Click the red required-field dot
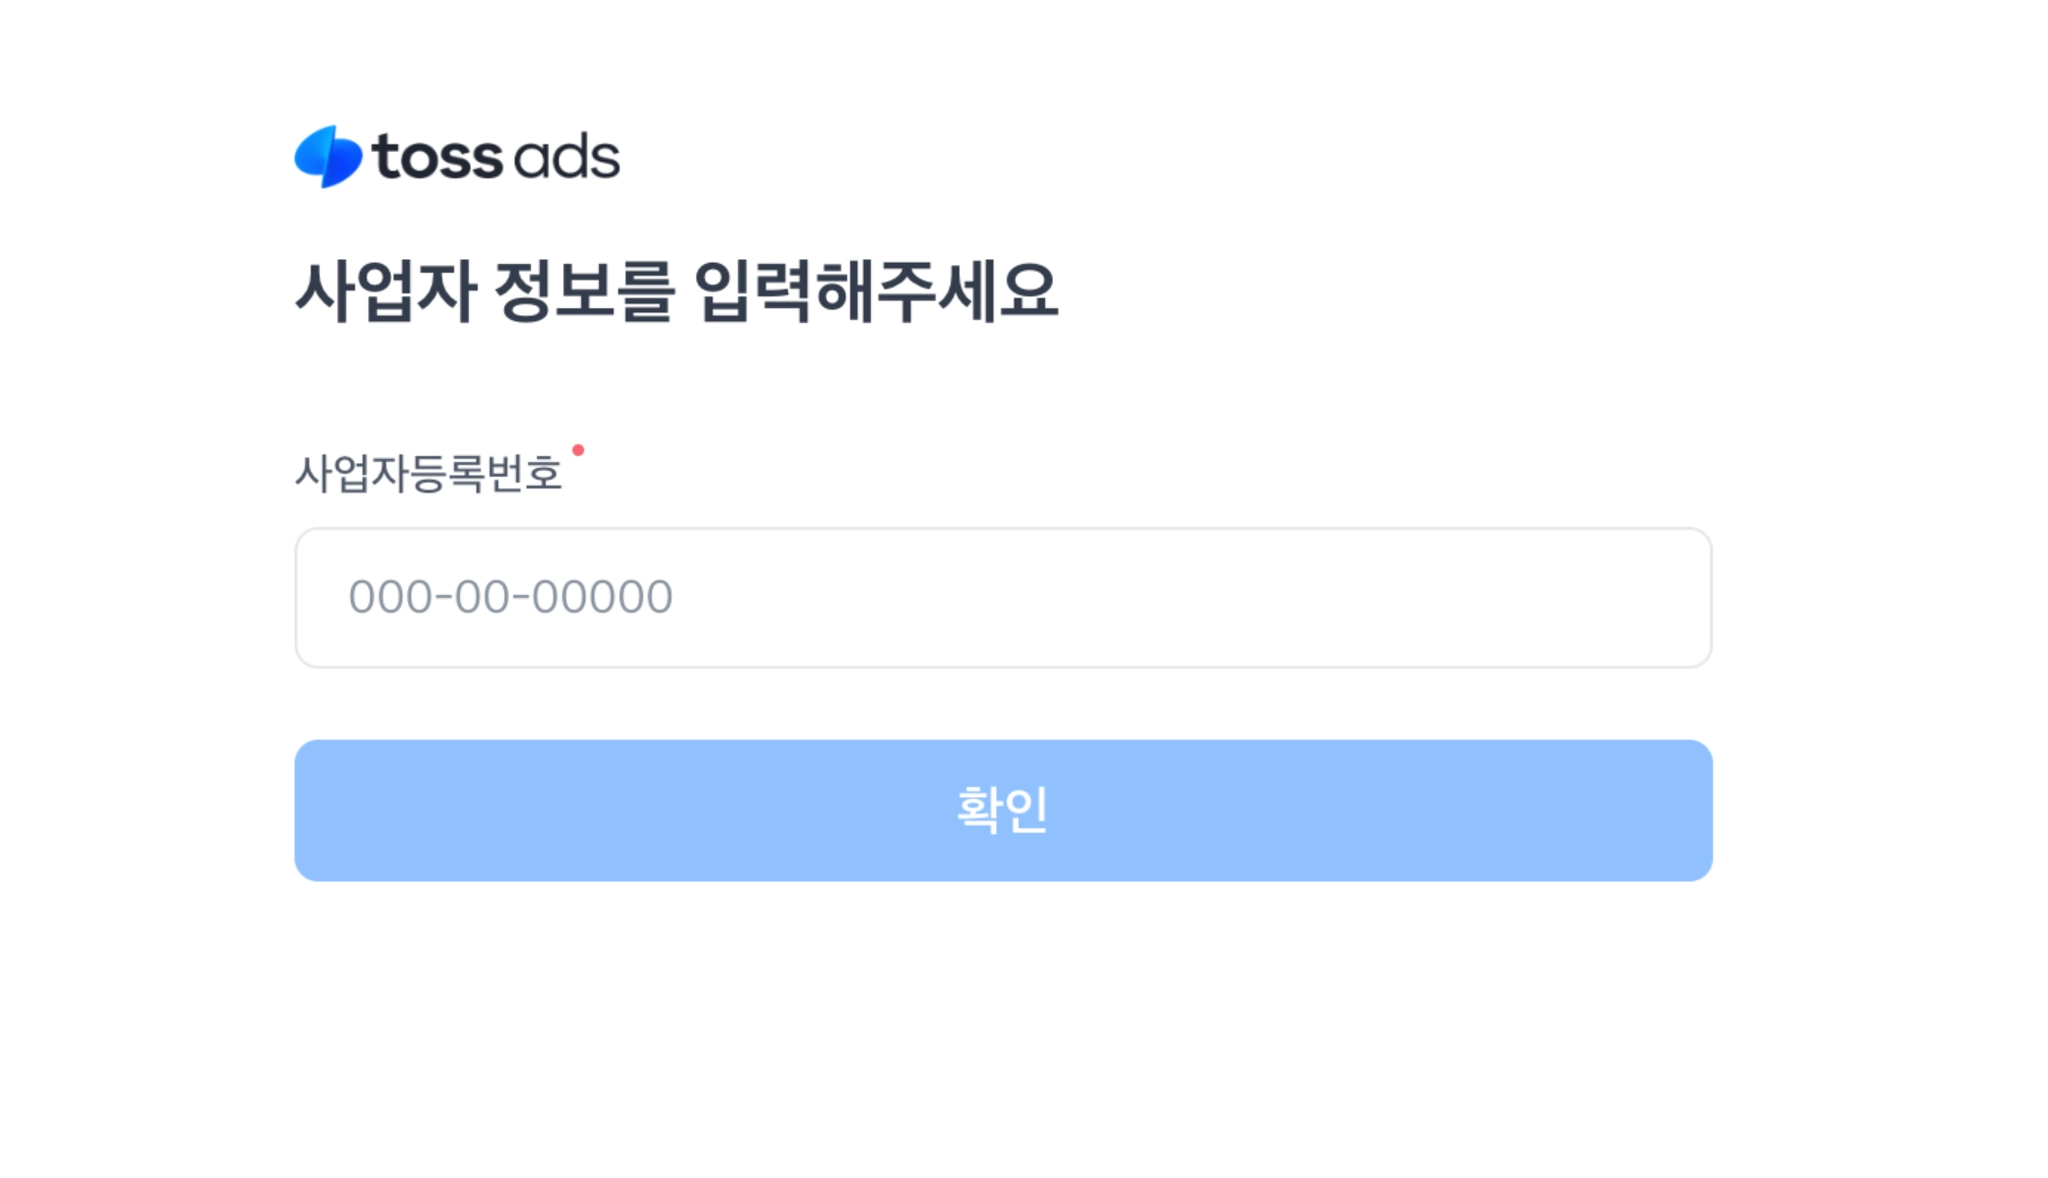Image resolution: width=2048 pixels, height=1178 pixels. [578, 450]
